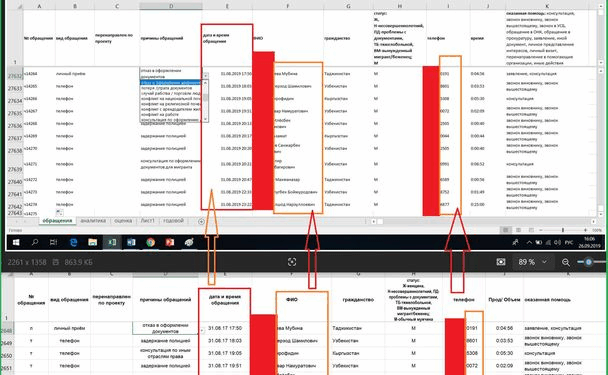Screen dimensions: 608x375
Task: Launch Google Chrome from taskbar
Action: 150,242
